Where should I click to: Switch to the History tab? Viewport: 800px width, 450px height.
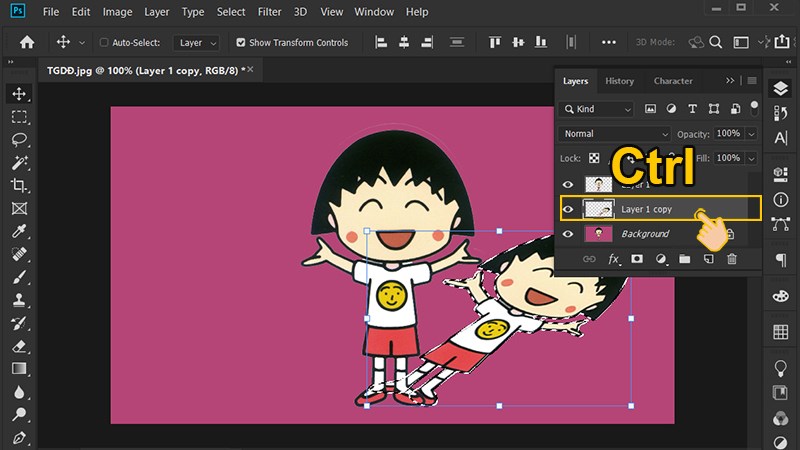tap(619, 81)
